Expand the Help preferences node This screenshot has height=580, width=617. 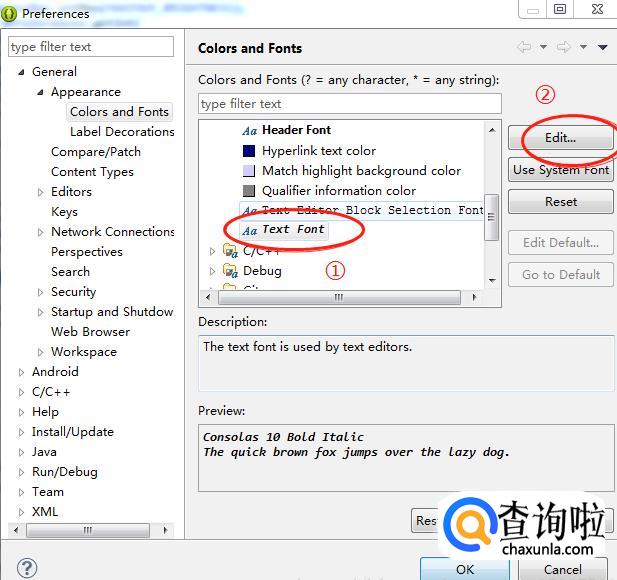coord(21,412)
